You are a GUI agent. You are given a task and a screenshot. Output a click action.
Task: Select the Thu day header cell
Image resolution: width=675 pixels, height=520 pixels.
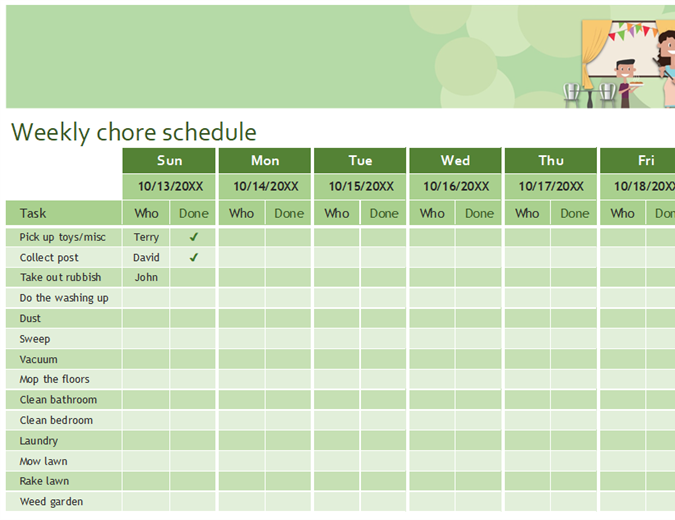551,160
